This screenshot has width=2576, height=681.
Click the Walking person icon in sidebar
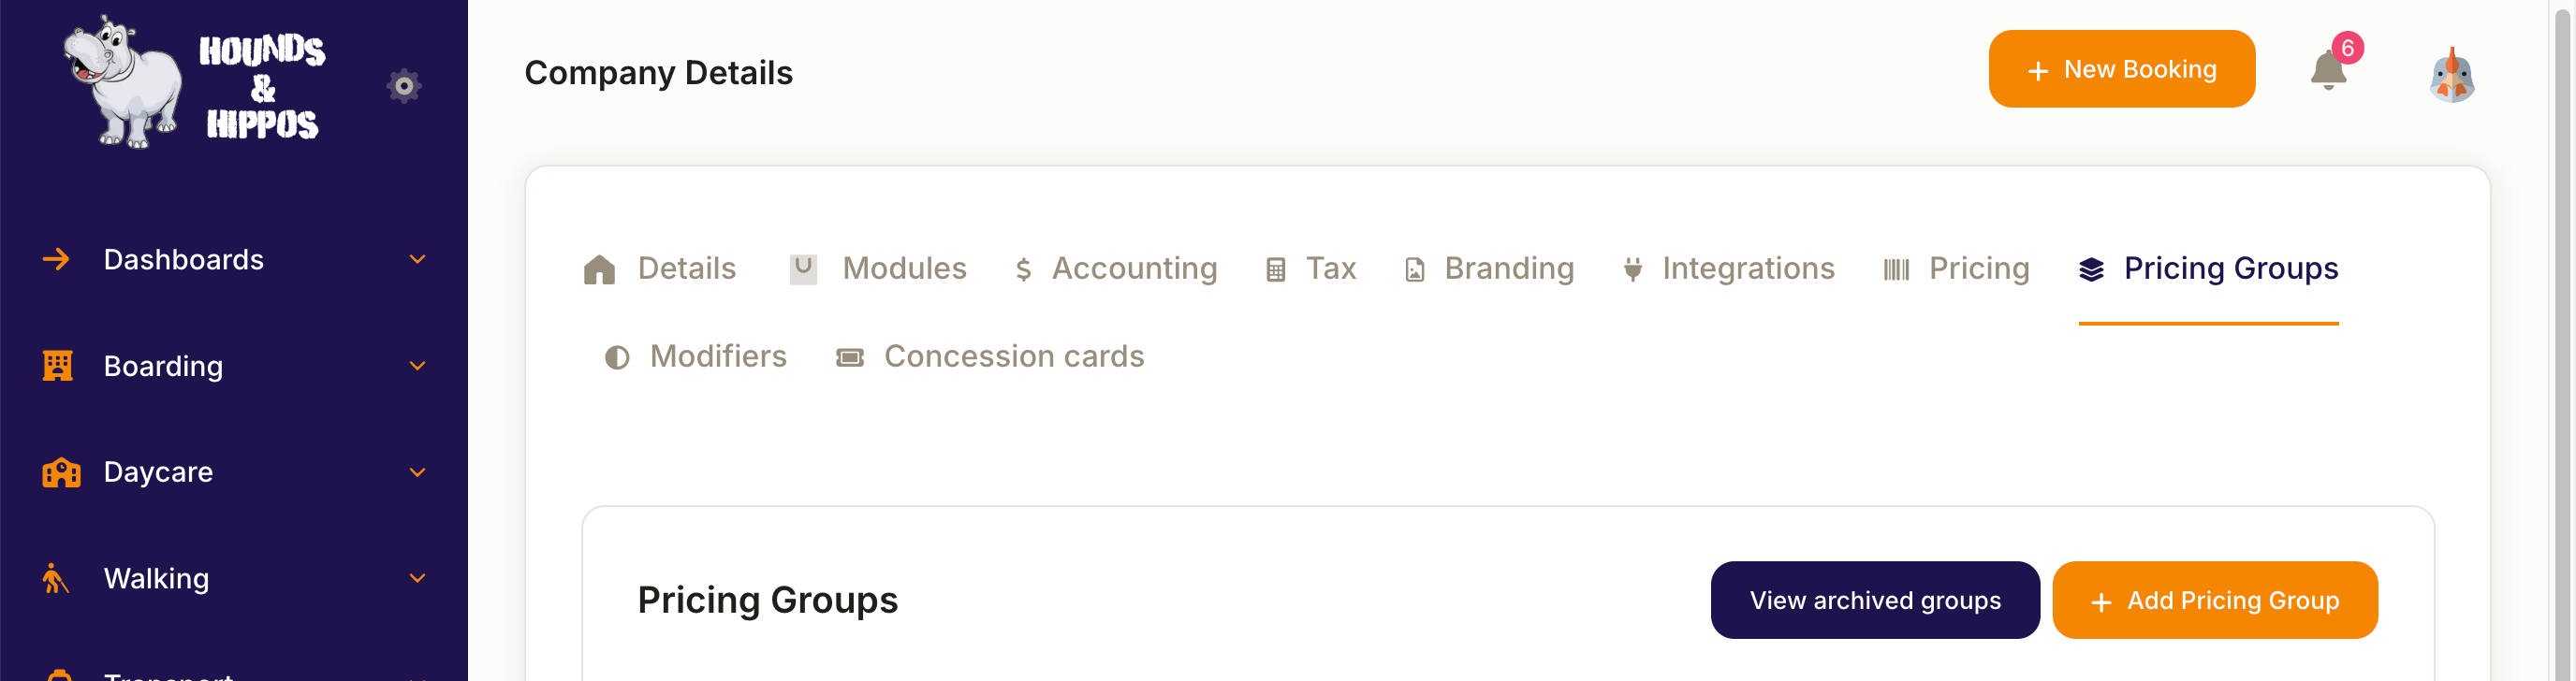click(55, 578)
